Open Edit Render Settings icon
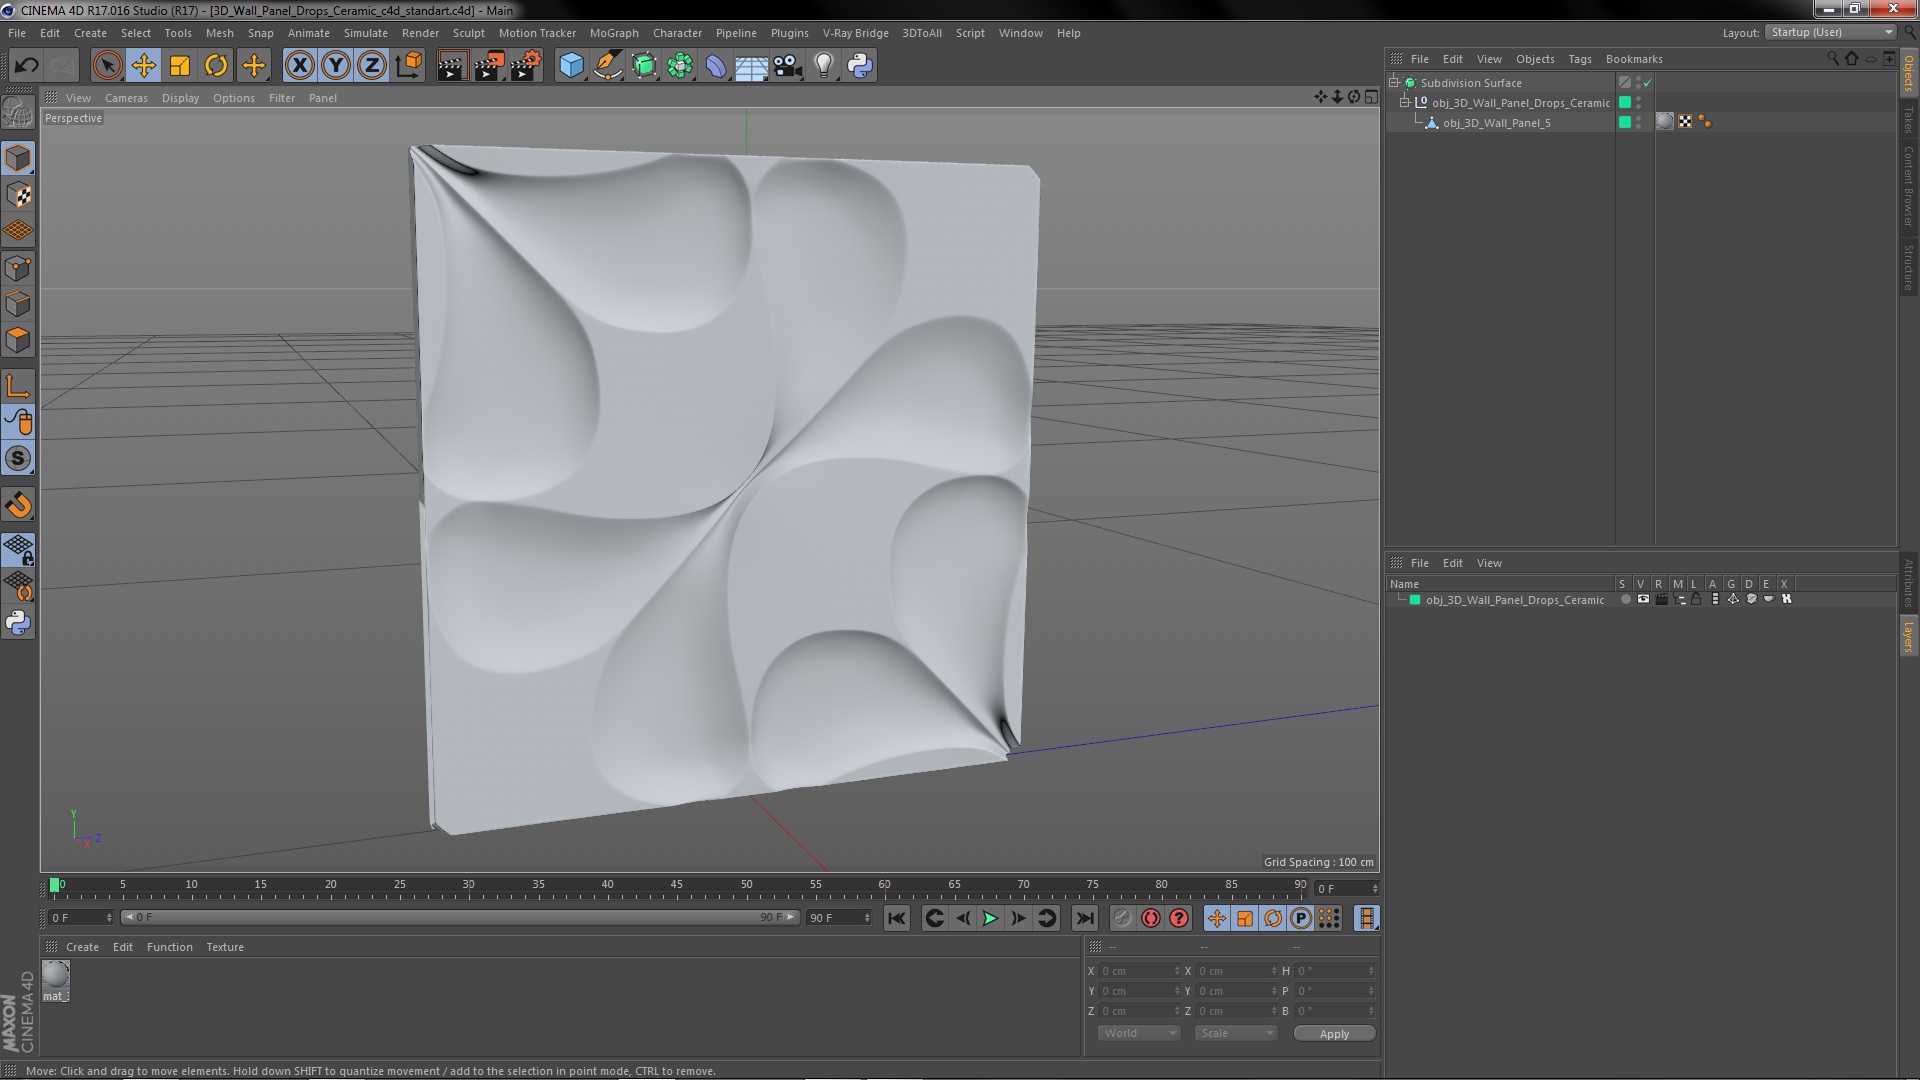 (x=525, y=66)
